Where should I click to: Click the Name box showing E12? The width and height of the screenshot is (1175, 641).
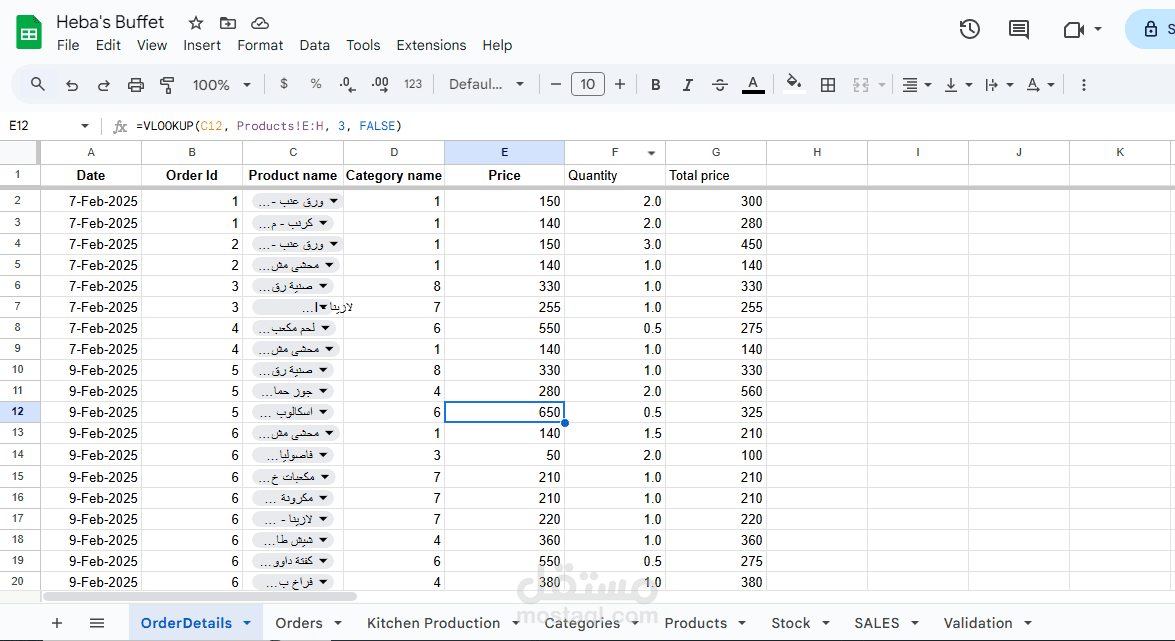(x=48, y=126)
